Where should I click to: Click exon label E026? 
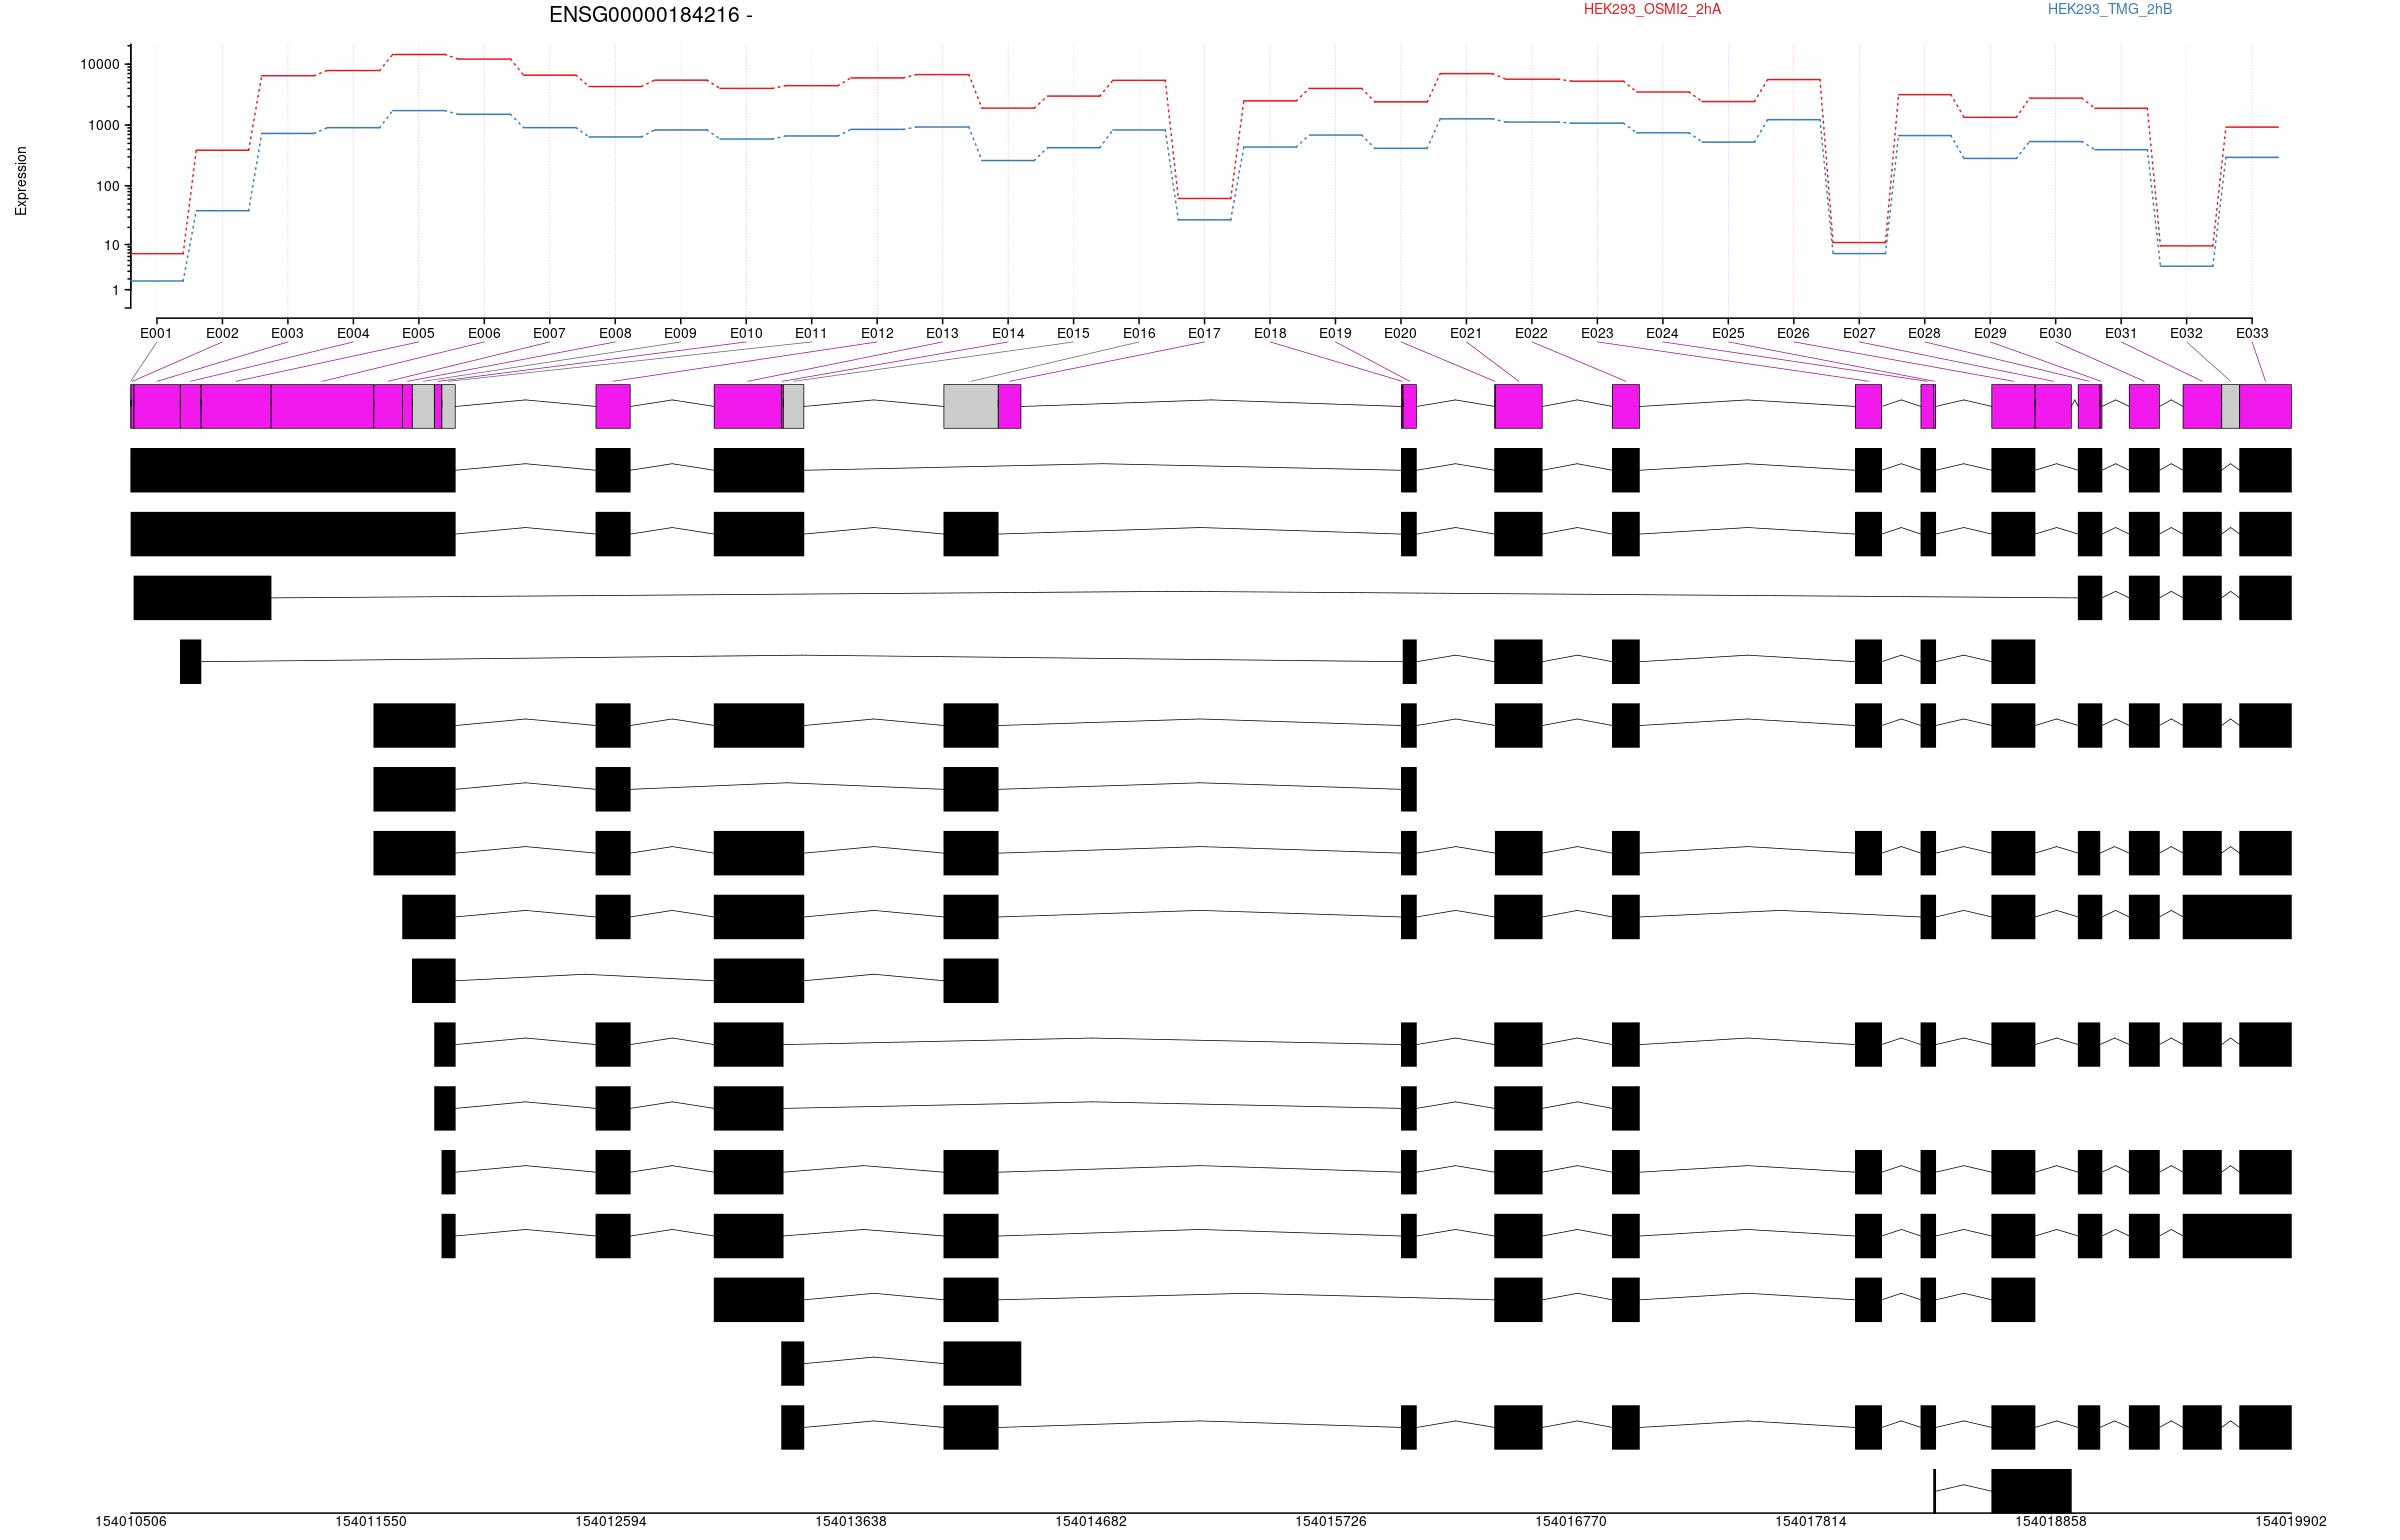1793,333
